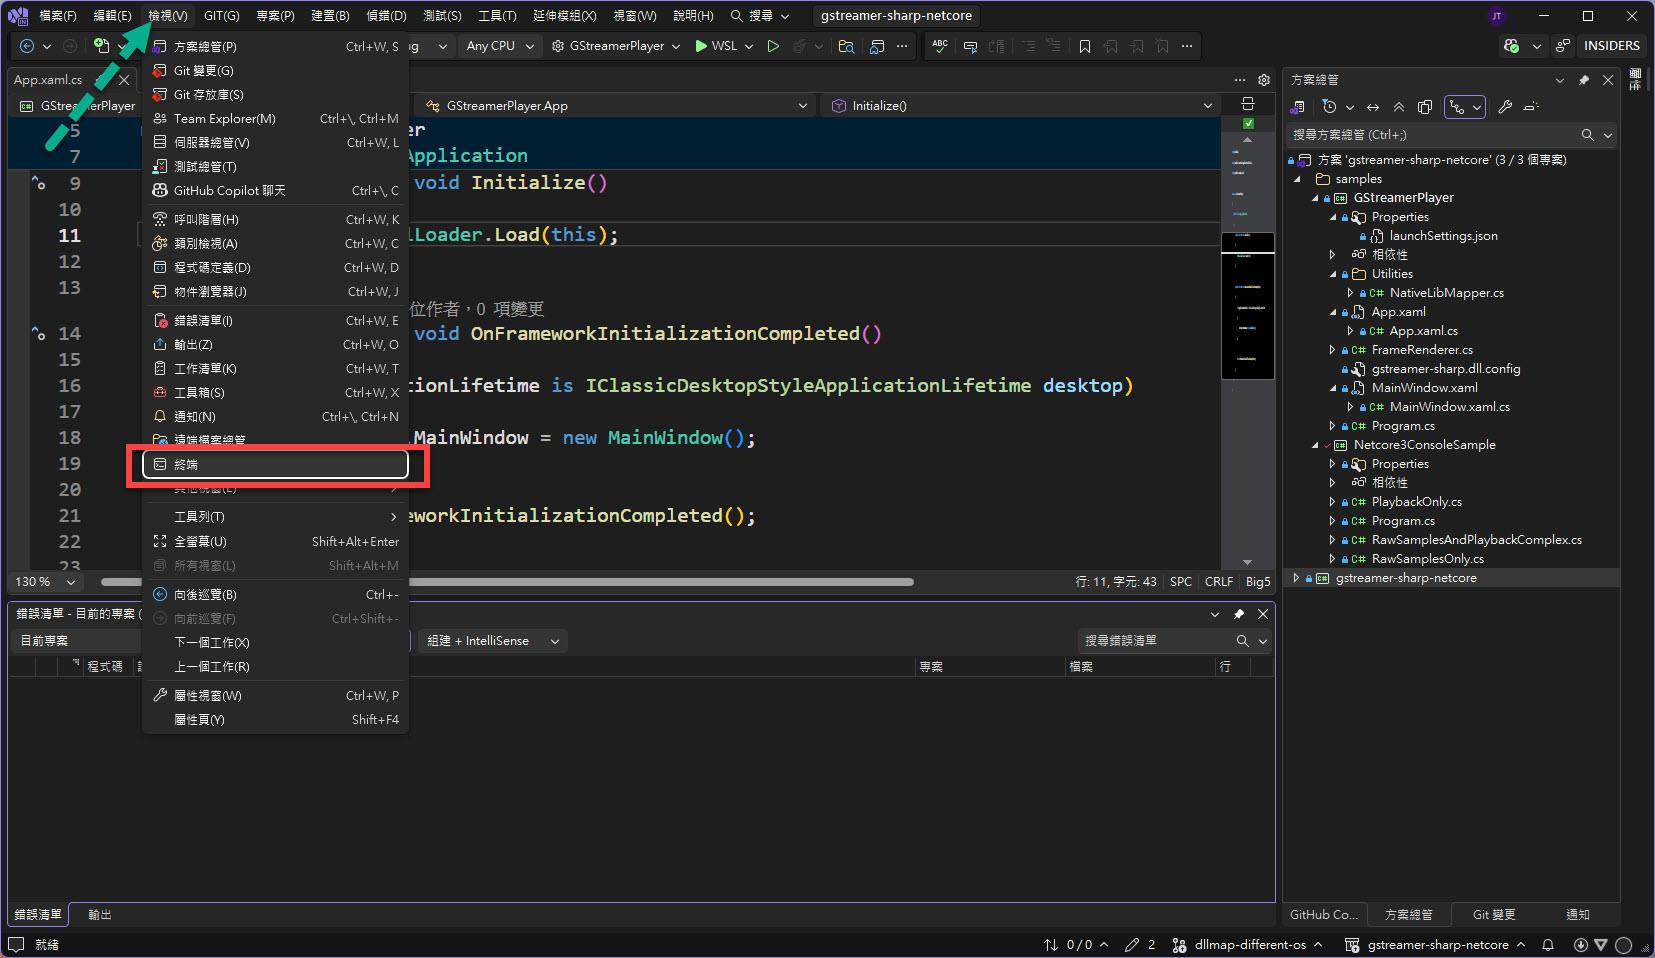Open the Initialize() member dropdown
This screenshot has height=958, width=1655.
tap(1020, 106)
